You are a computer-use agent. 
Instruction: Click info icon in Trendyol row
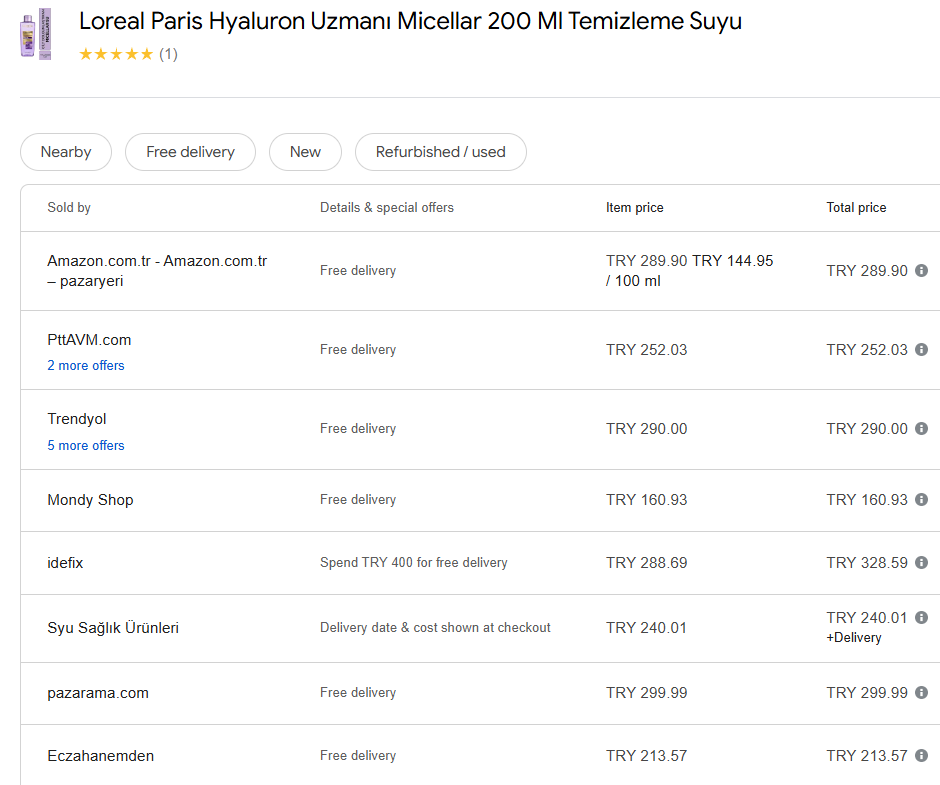coord(921,429)
